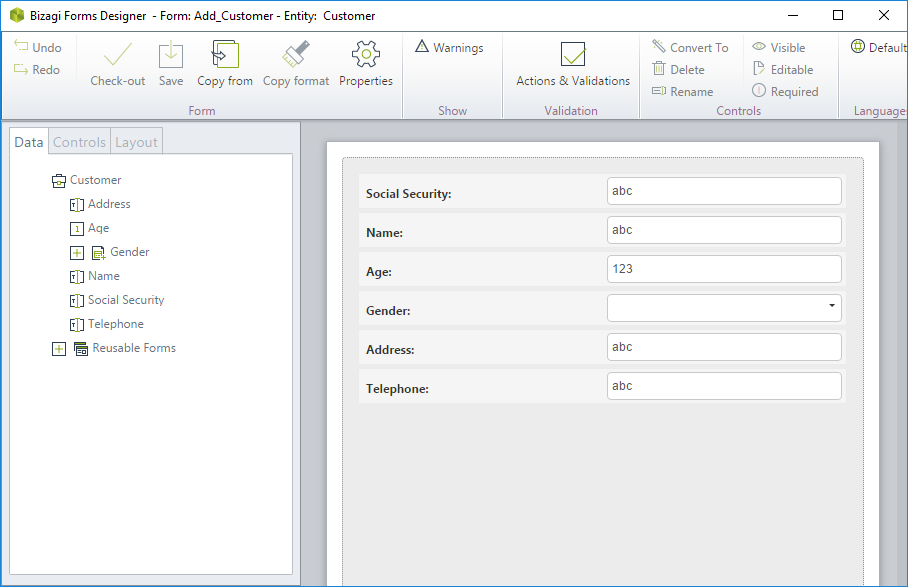
Task: Select Name in the data tree
Action: [x=104, y=276]
